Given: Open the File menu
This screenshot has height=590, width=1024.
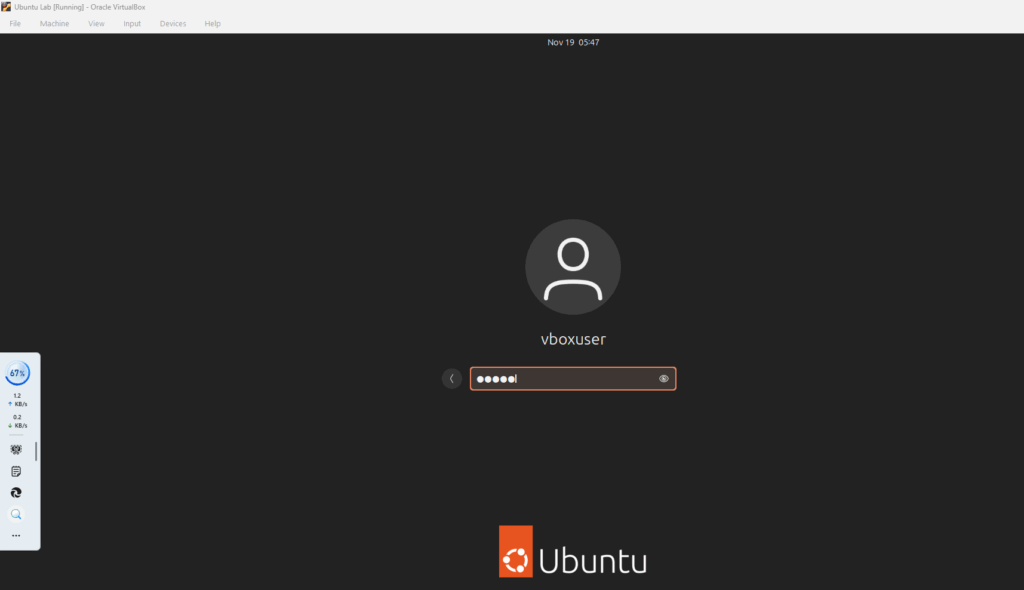Looking at the screenshot, I should (x=14, y=22).
